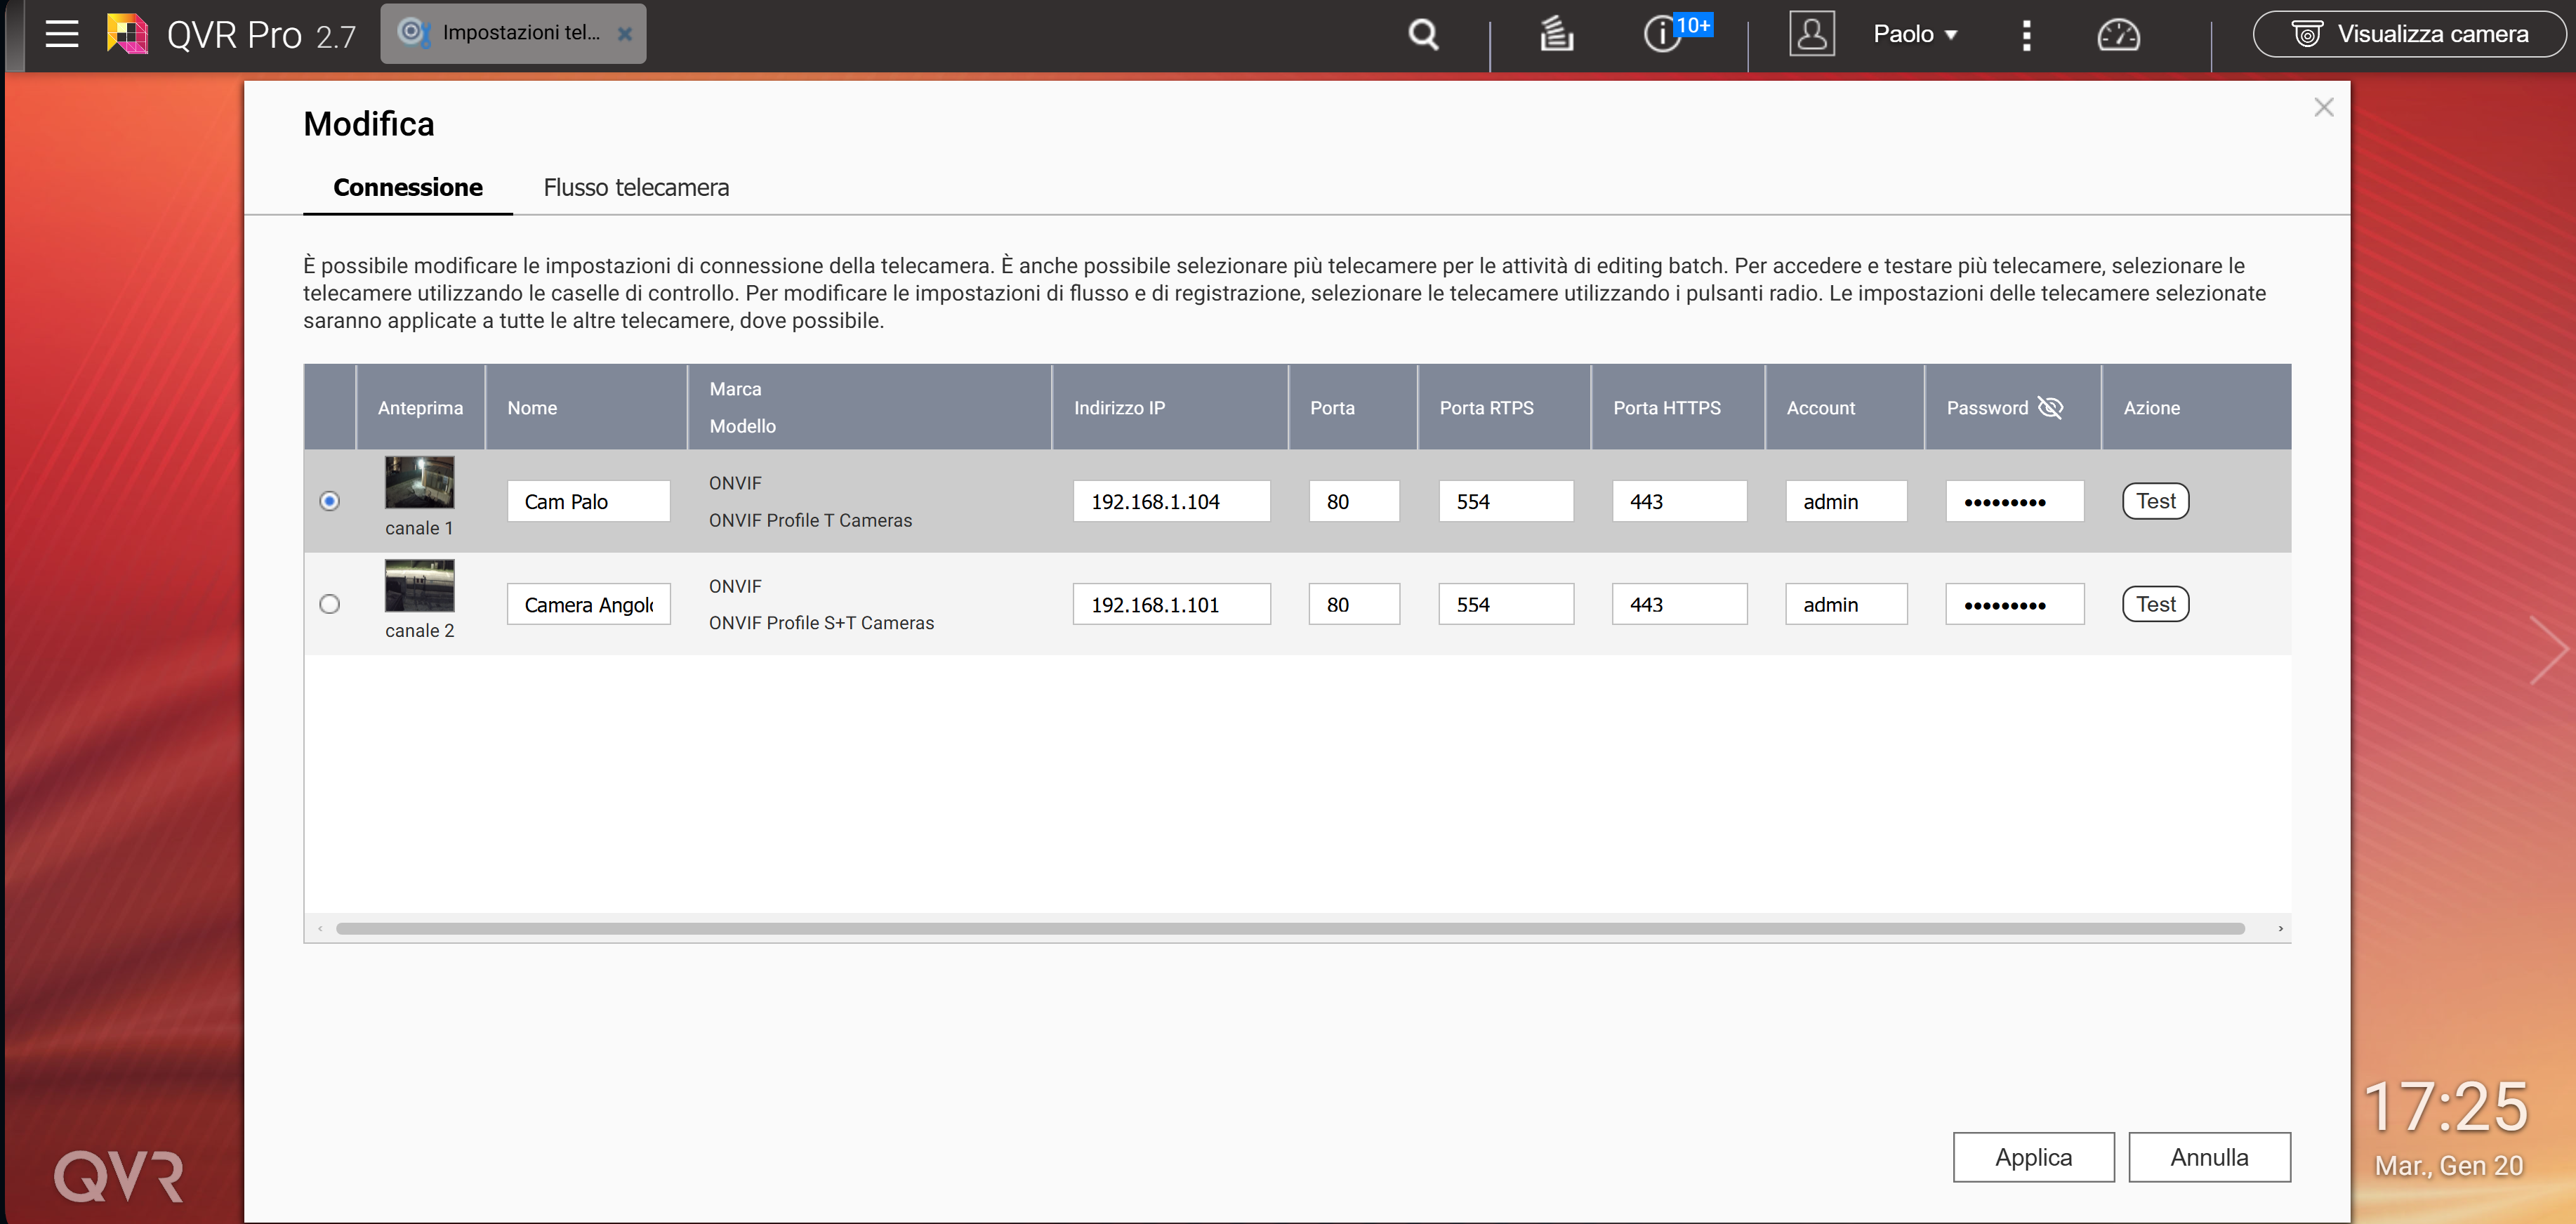Expand the Paolo user dropdown
This screenshot has height=1224, width=2576.
pyautogui.click(x=1914, y=35)
